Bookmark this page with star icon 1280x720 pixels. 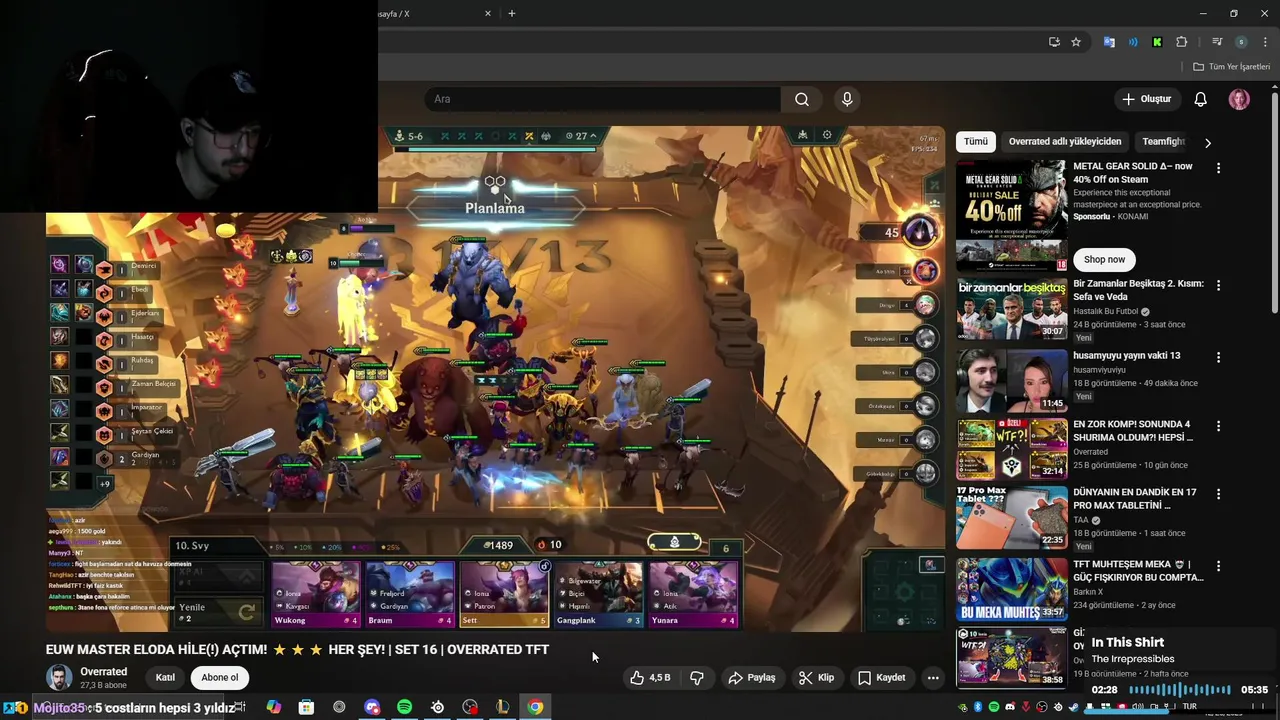[x=1076, y=42]
